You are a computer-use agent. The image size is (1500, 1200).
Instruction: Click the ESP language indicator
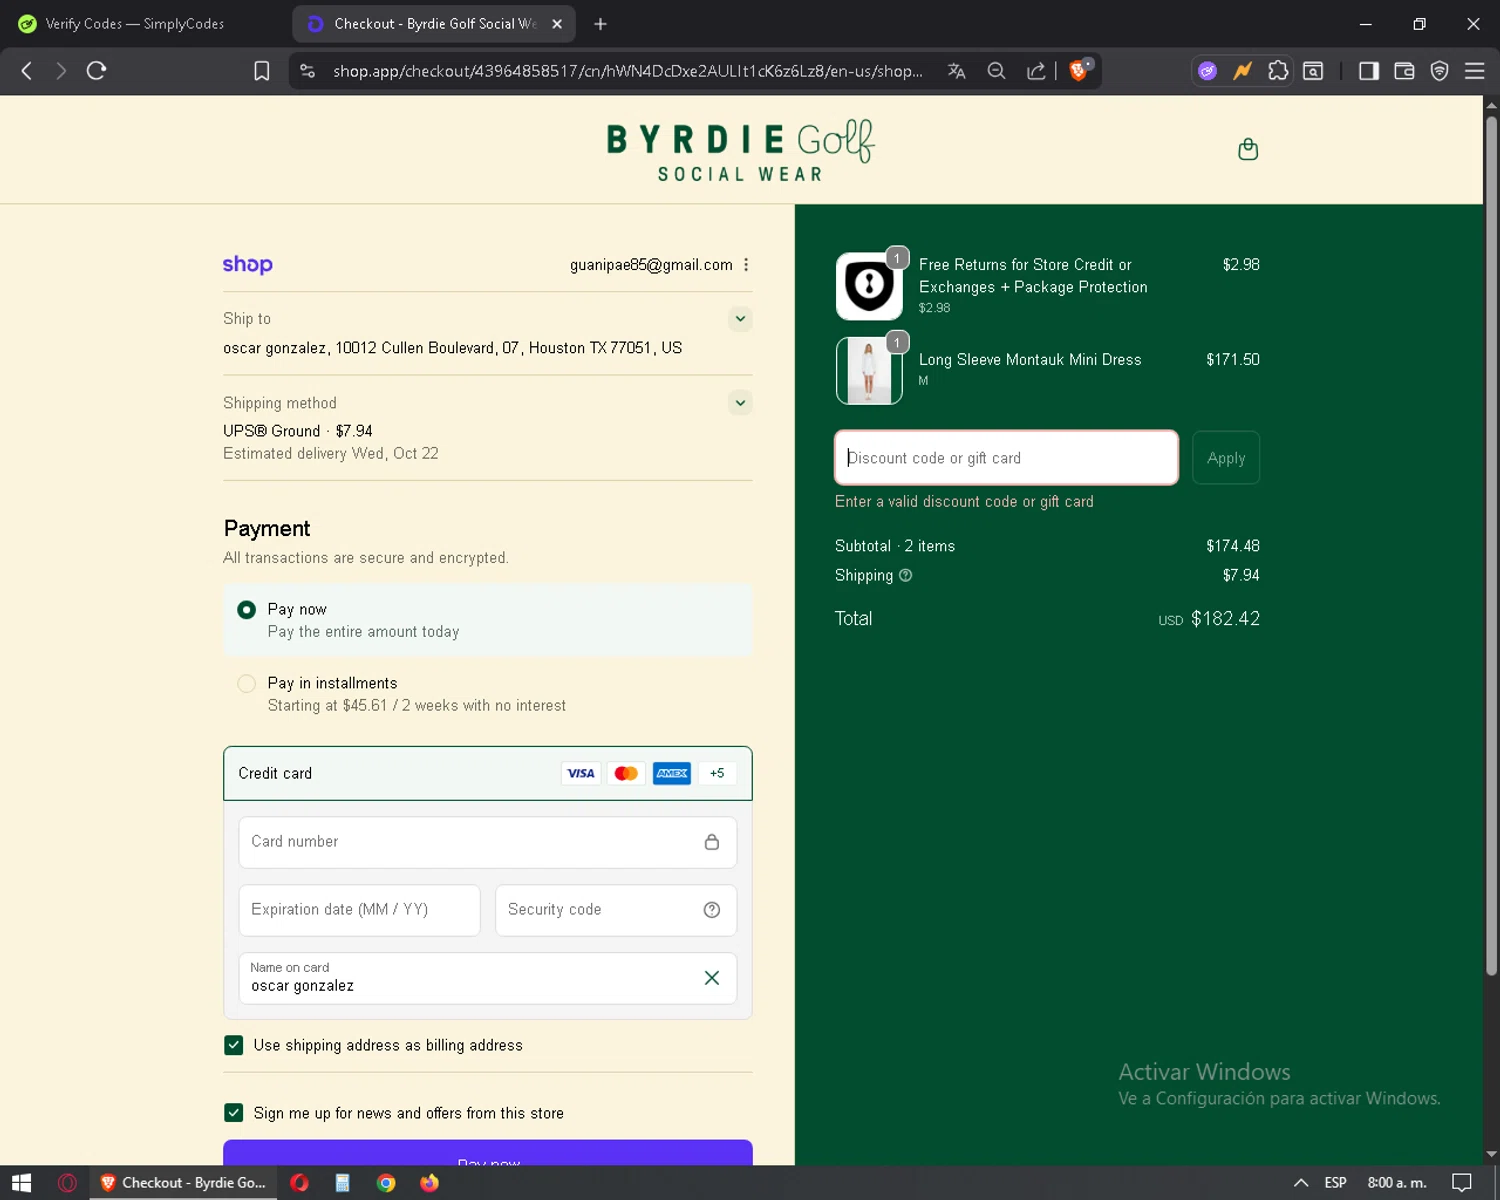point(1335,1183)
